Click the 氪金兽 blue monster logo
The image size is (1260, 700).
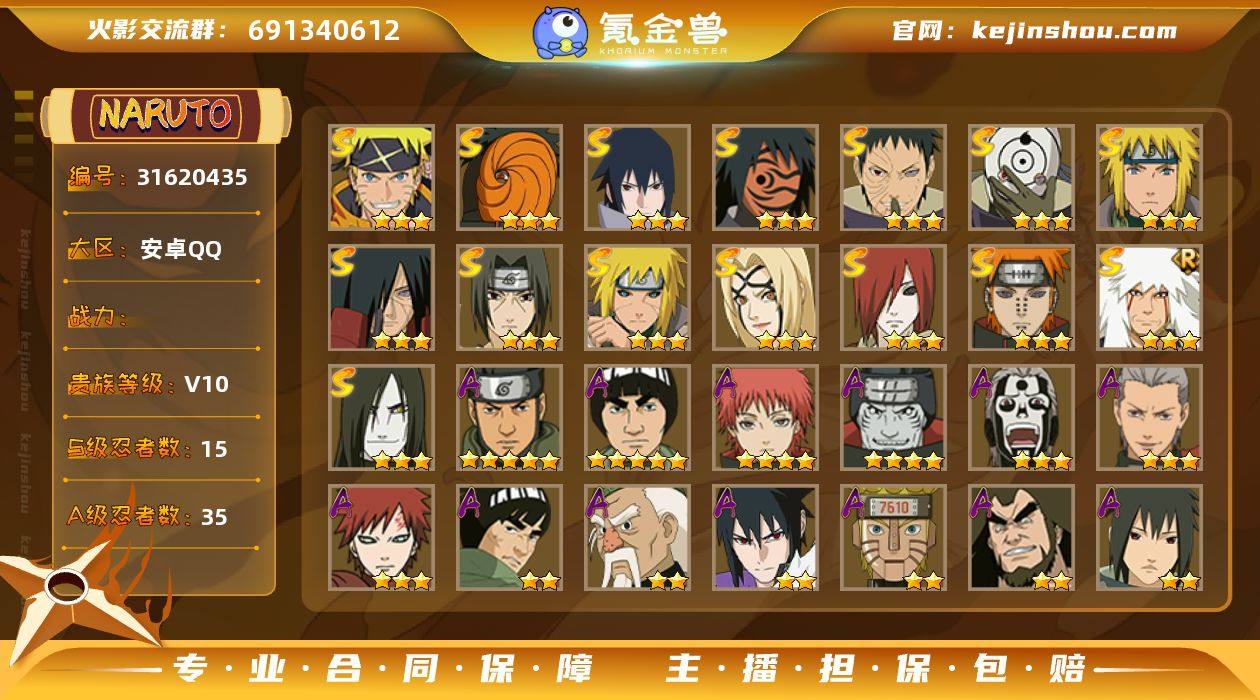[560, 31]
